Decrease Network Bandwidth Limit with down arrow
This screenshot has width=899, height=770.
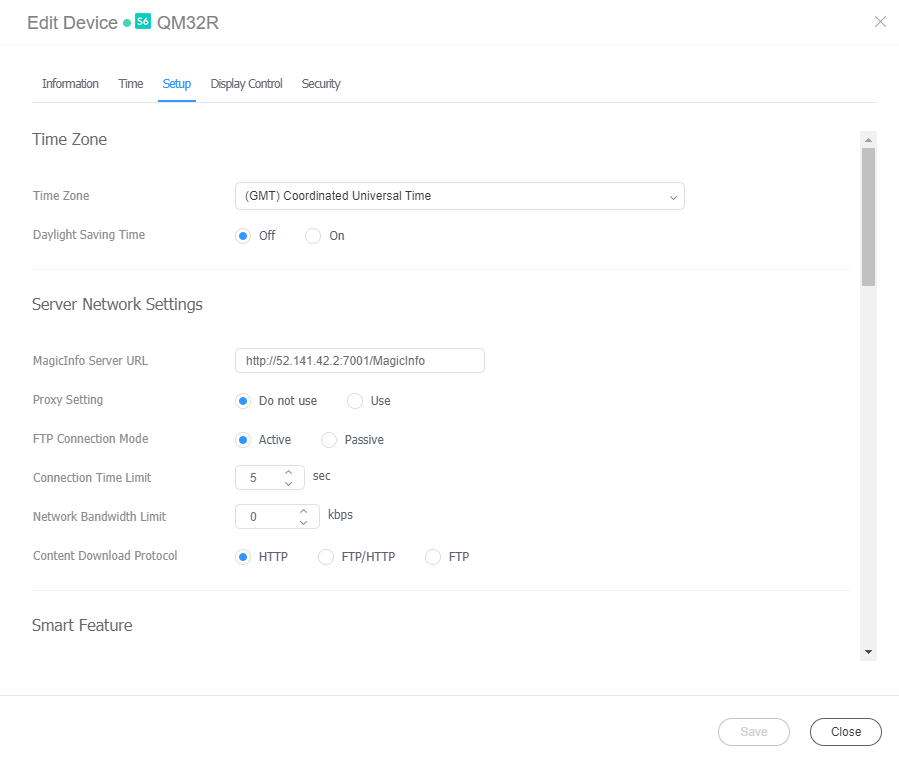click(303, 523)
